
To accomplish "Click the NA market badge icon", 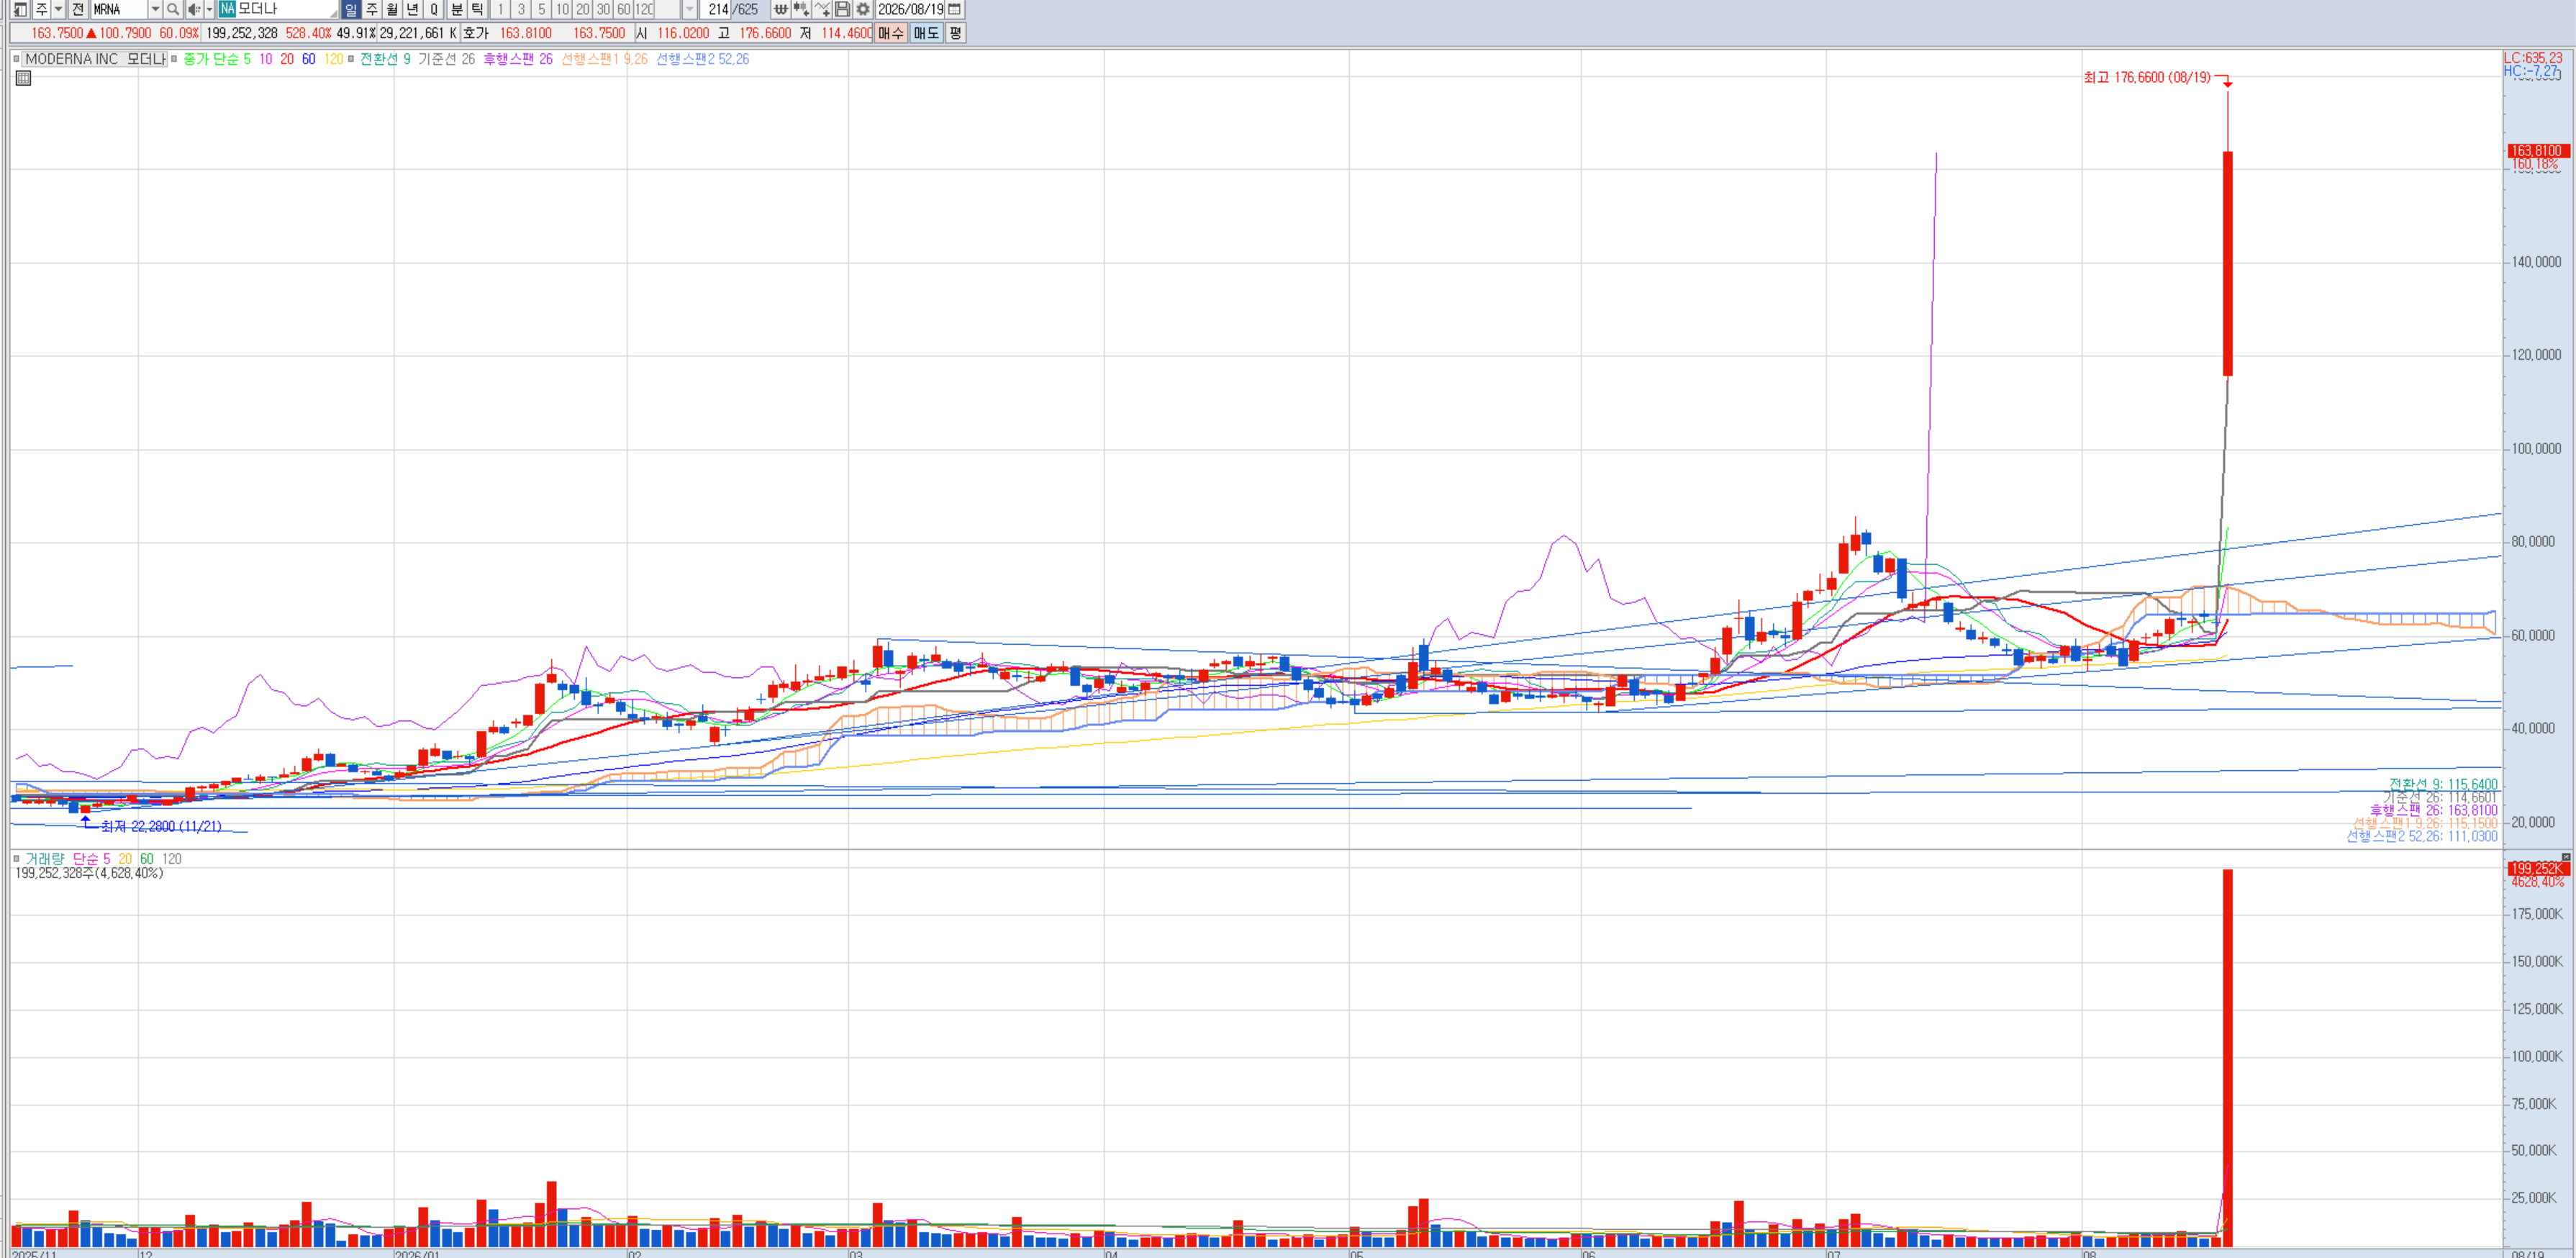I will (x=227, y=9).
